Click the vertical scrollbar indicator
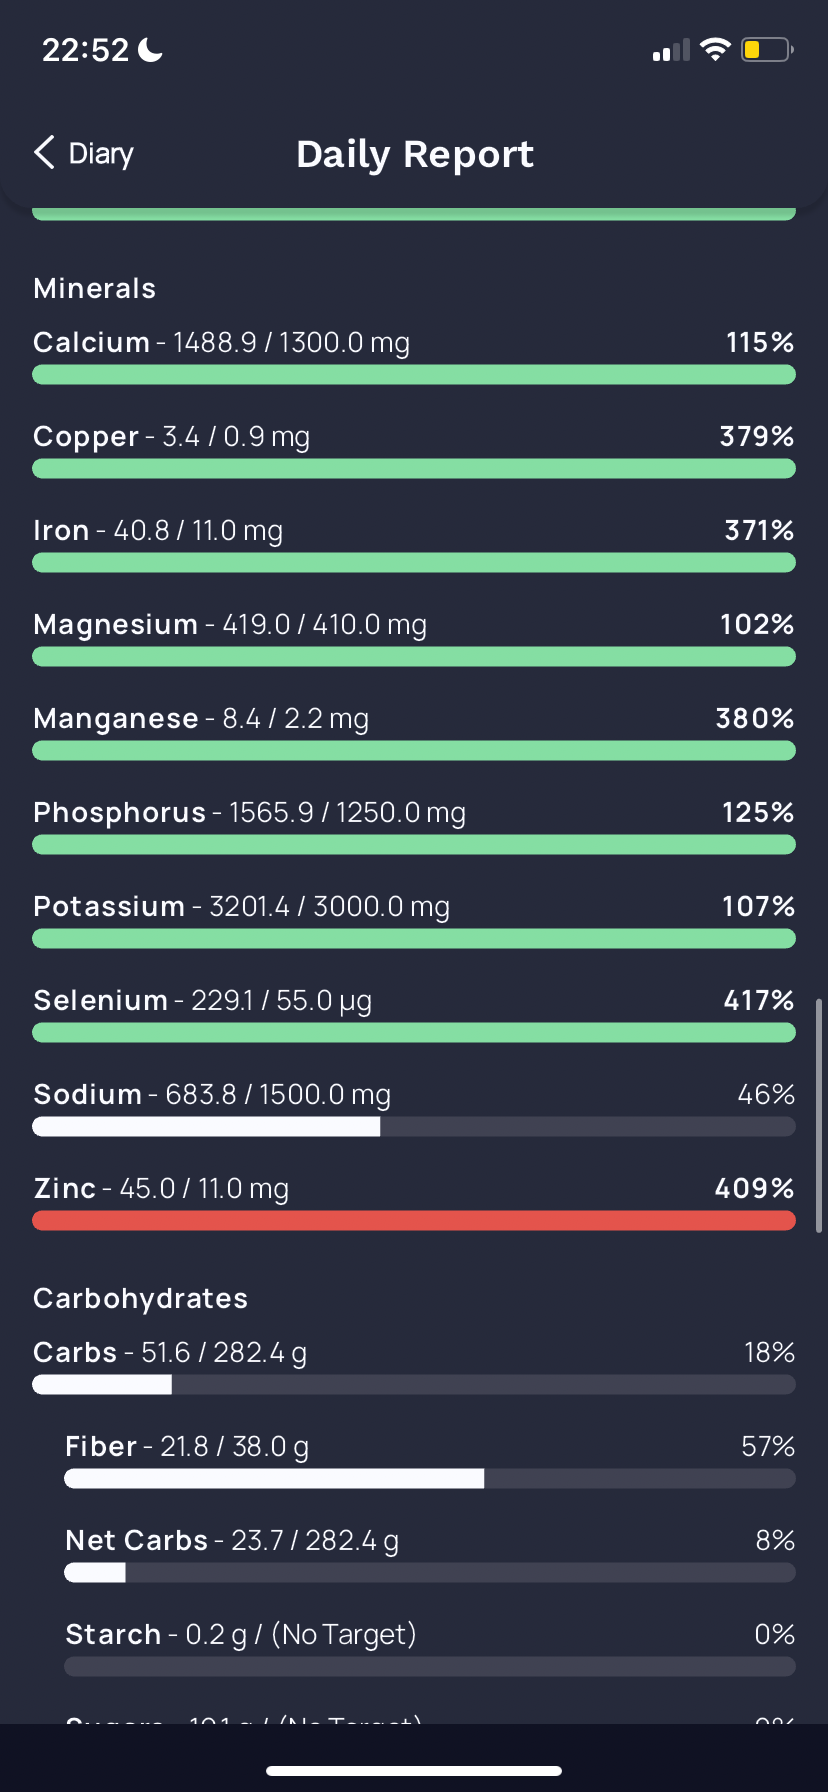Screen dimensions: 828x1792 click(x=819, y=1114)
